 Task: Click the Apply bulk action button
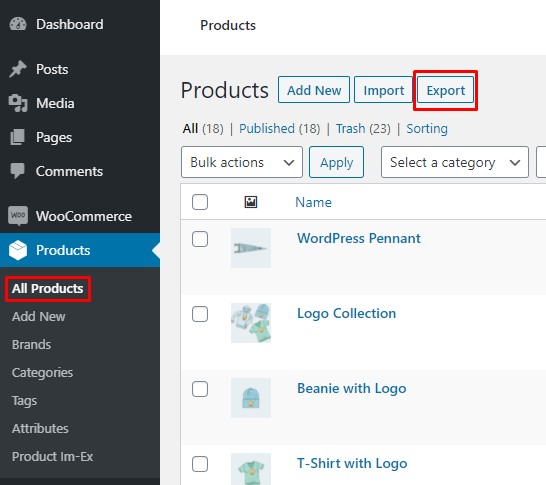tap(336, 162)
